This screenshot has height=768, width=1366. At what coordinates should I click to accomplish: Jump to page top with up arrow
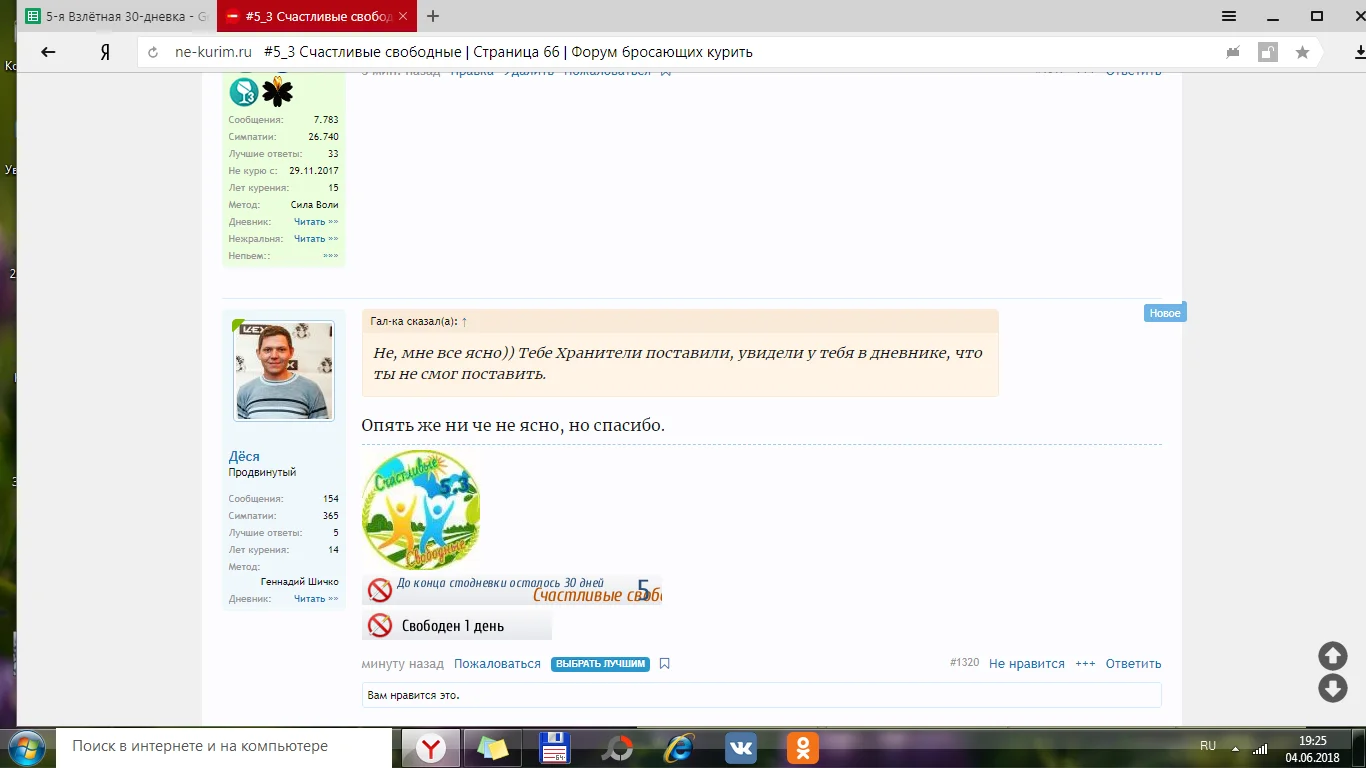[1333, 655]
